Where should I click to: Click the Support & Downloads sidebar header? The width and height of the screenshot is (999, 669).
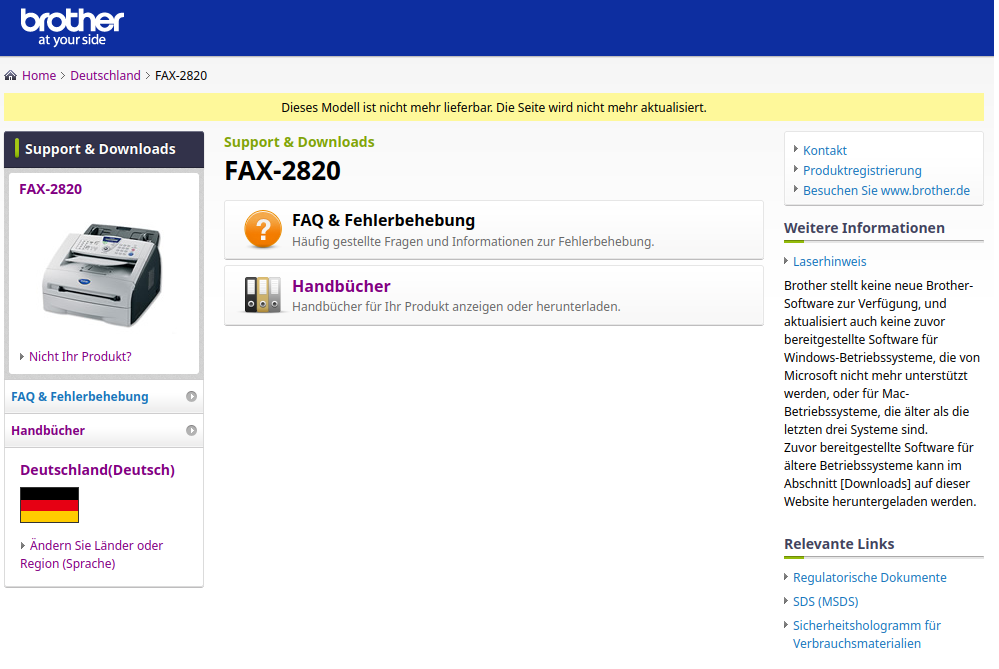pos(104,150)
